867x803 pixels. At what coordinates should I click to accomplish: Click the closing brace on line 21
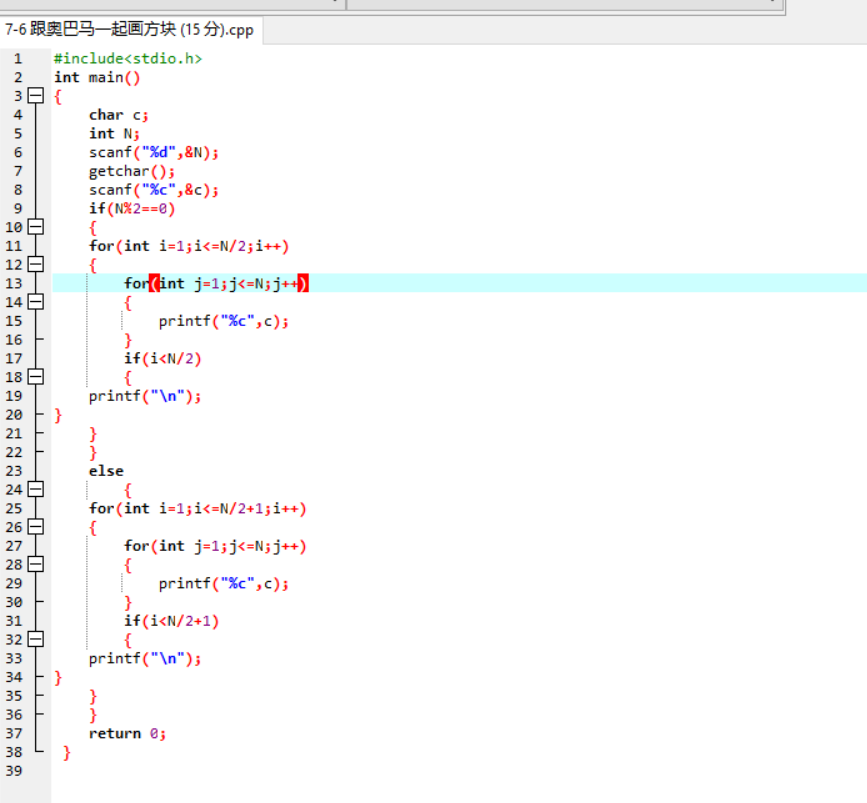pos(93,434)
